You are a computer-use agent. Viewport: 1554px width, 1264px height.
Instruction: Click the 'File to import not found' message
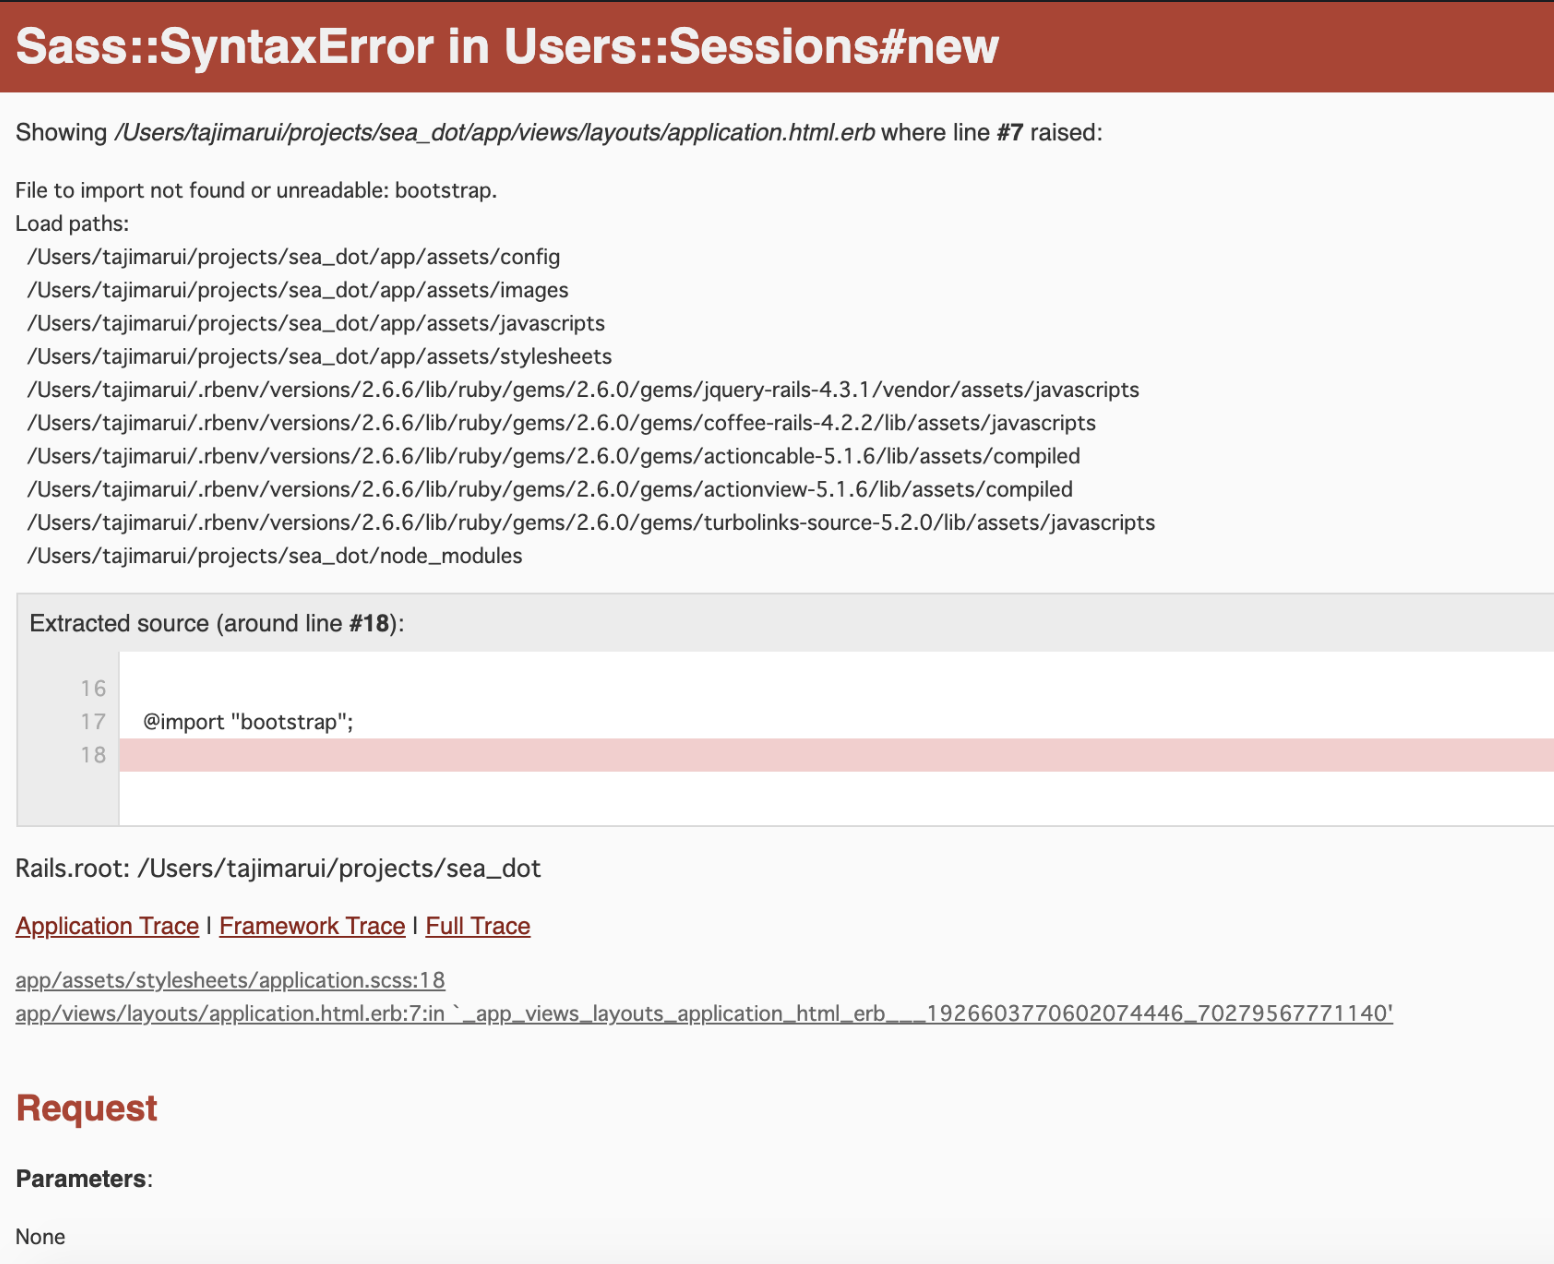(256, 190)
